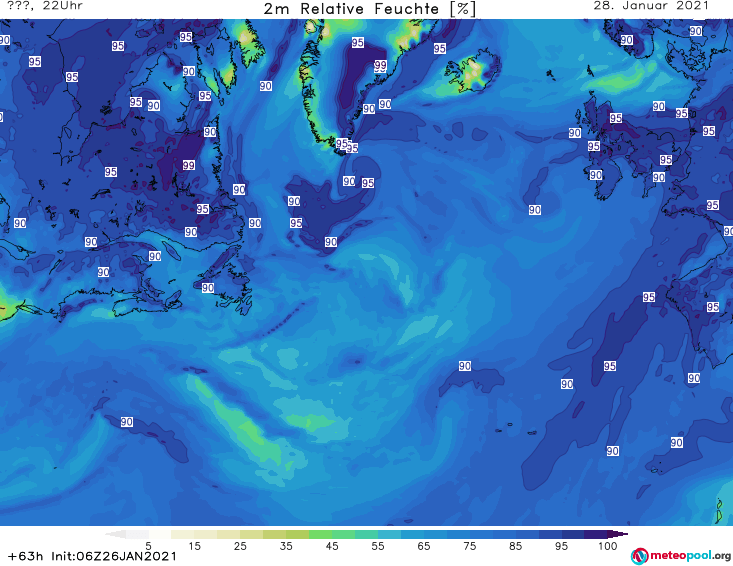Click the 100 tick label on color scale
The image size is (733, 566).
tap(607, 546)
